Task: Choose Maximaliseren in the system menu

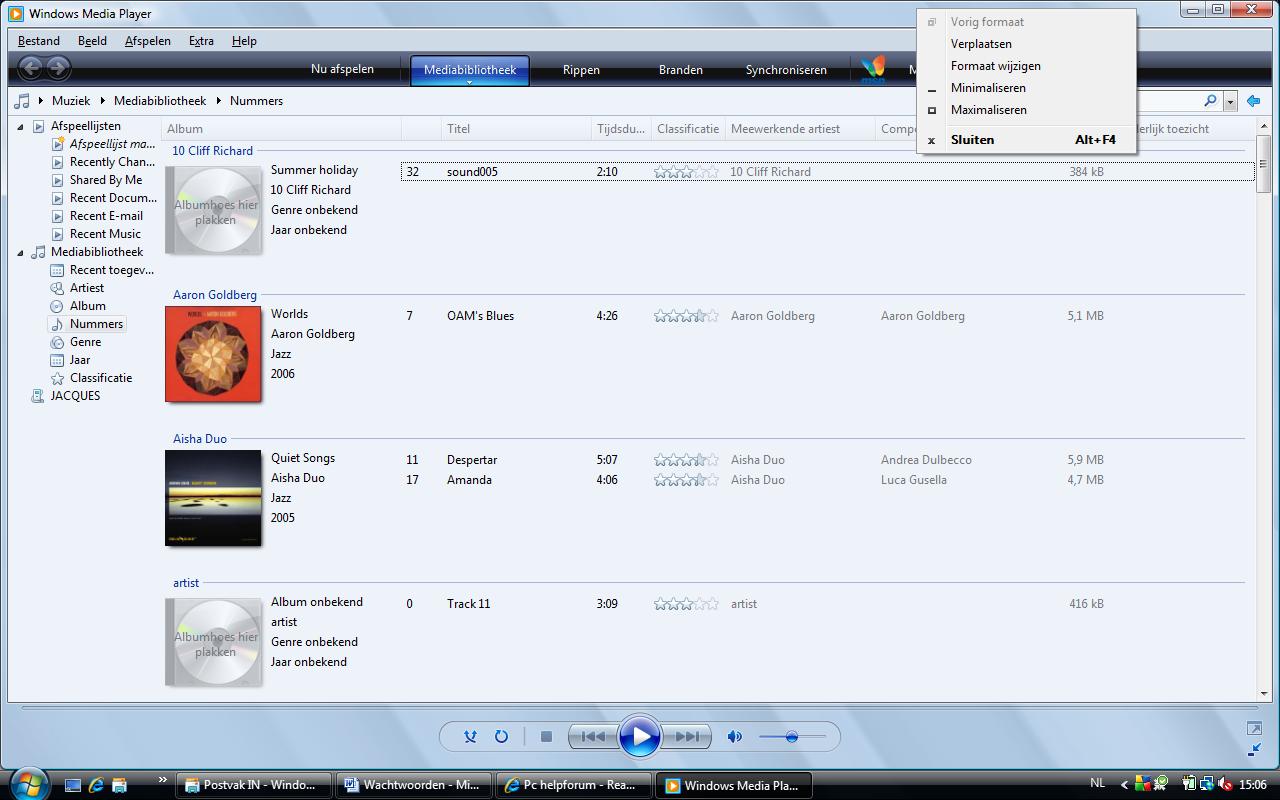Action: pos(1026,110)
